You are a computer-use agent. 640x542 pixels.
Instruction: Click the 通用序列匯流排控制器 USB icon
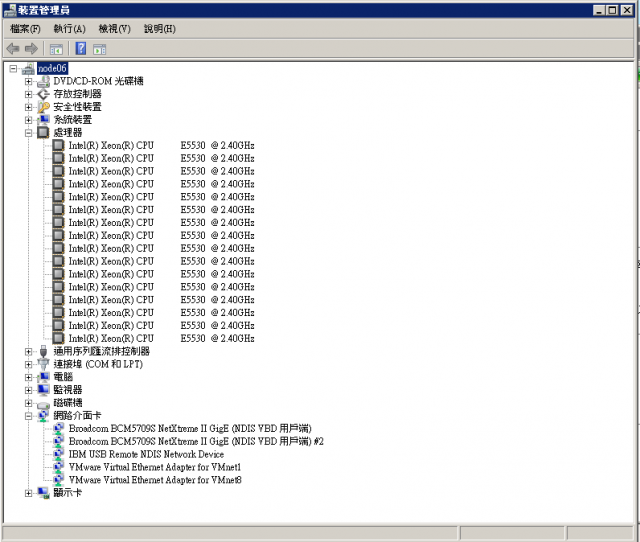coord(43,351)
